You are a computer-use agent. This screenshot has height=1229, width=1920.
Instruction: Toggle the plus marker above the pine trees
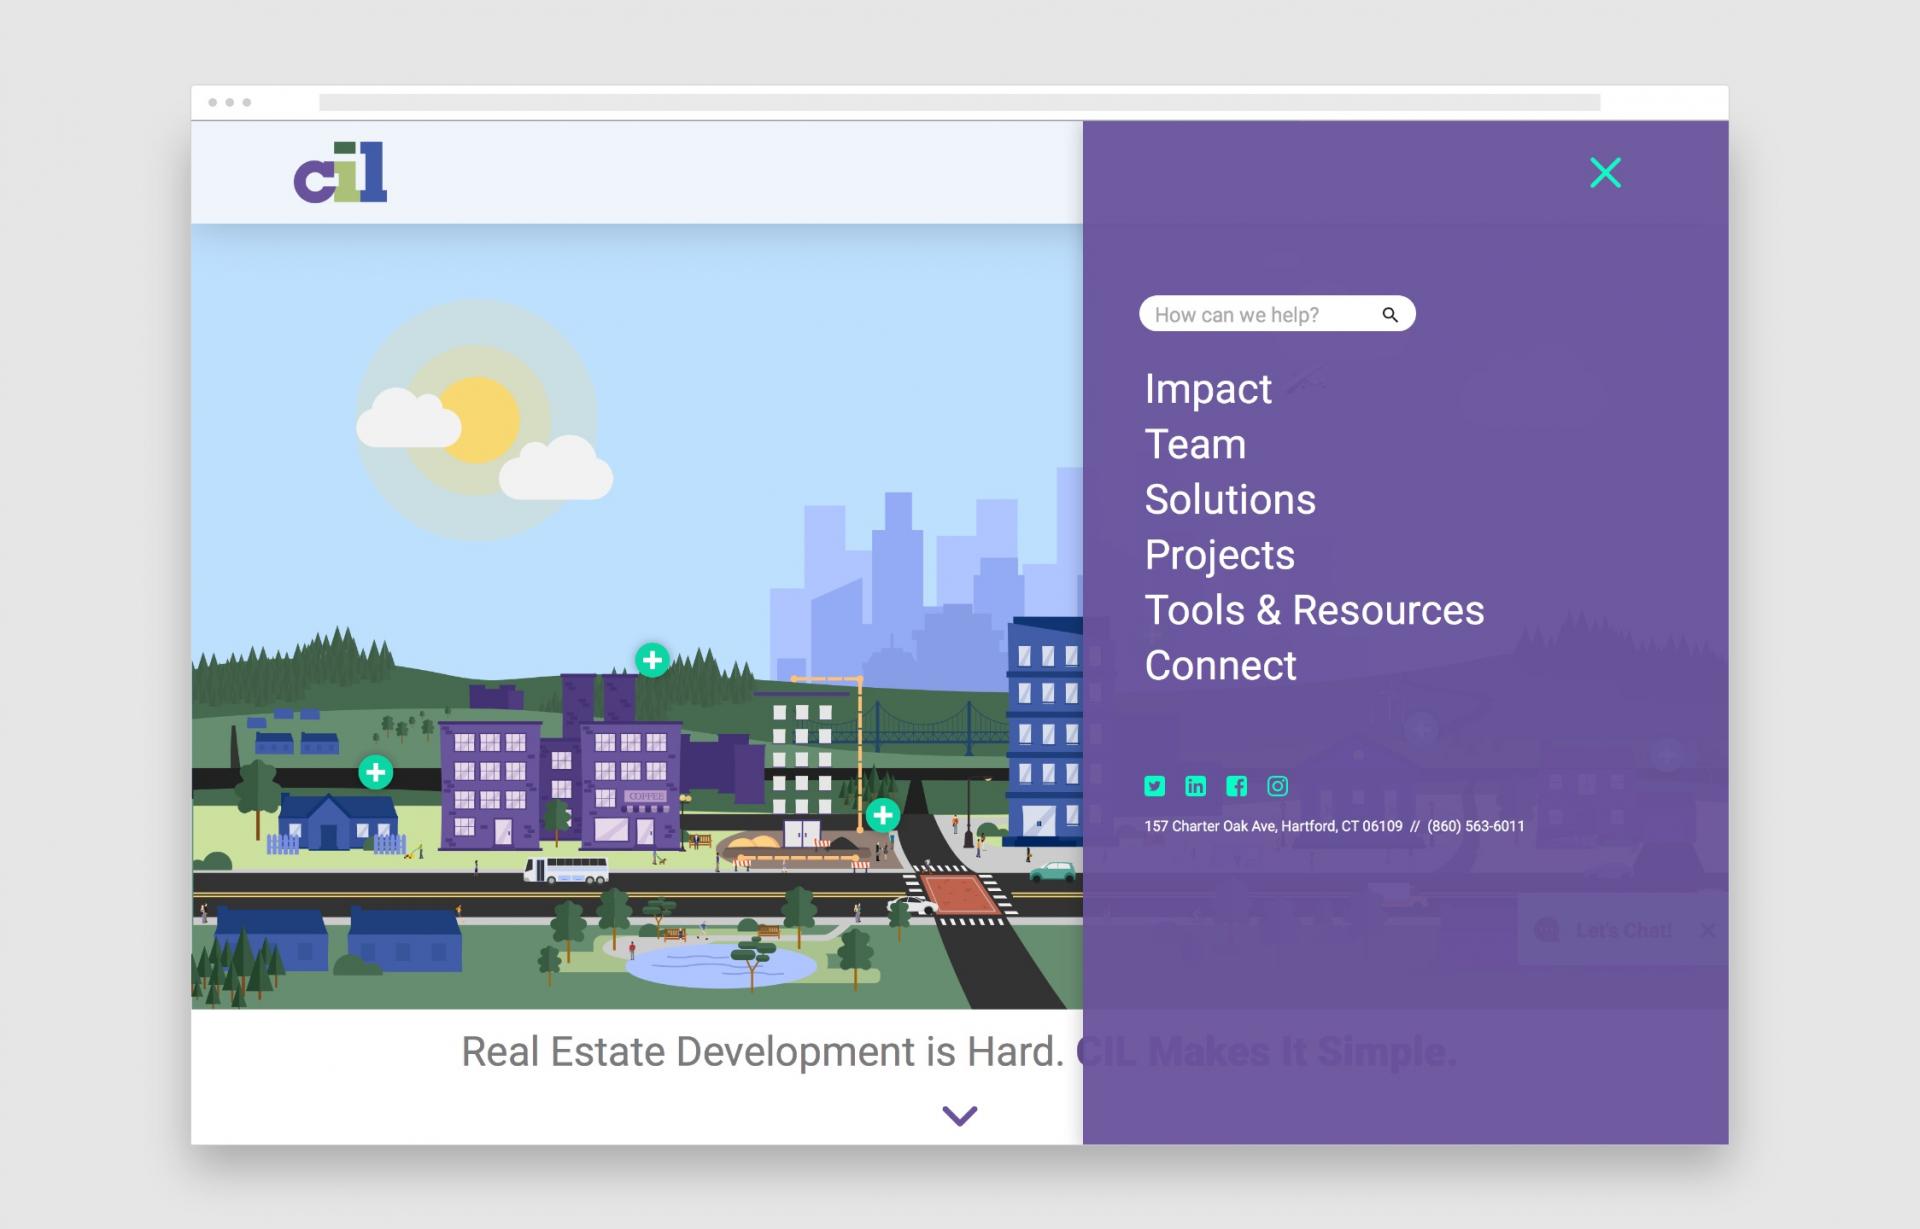[x=652, y=658]
